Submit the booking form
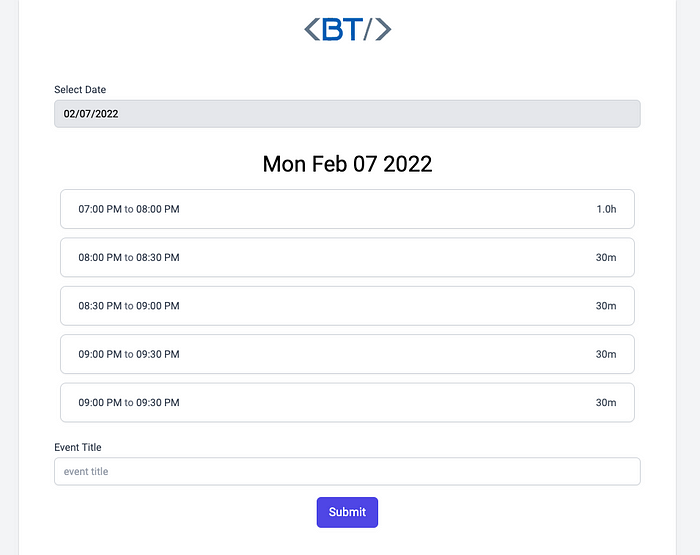This screenshot has width=700, height=555. 347,512
